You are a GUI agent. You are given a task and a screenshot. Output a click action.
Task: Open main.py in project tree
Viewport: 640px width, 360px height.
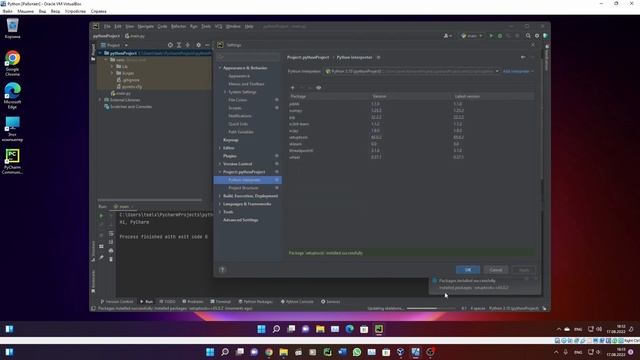click(121, 93)
